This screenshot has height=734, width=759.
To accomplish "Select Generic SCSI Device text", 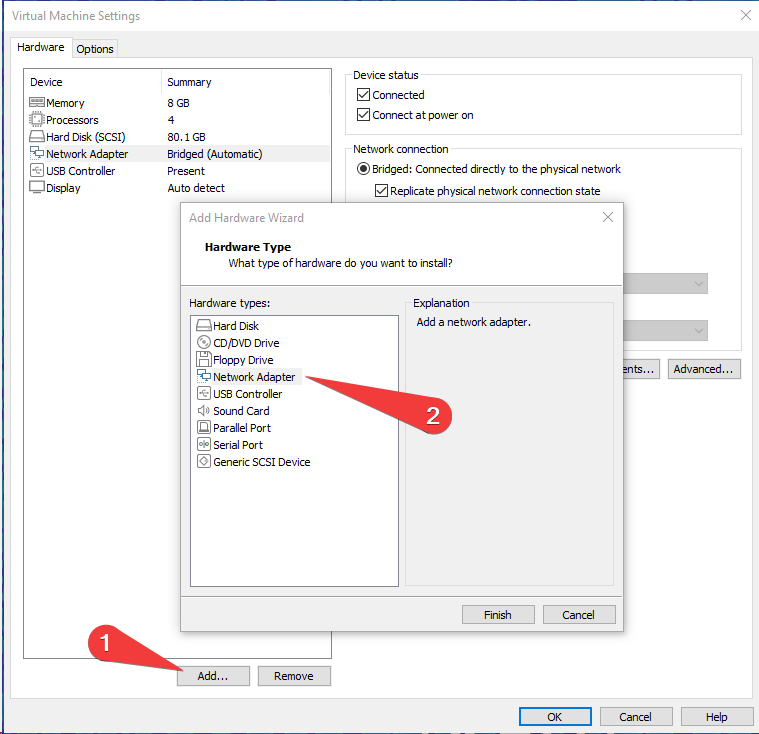I will (x=261, y=462).
